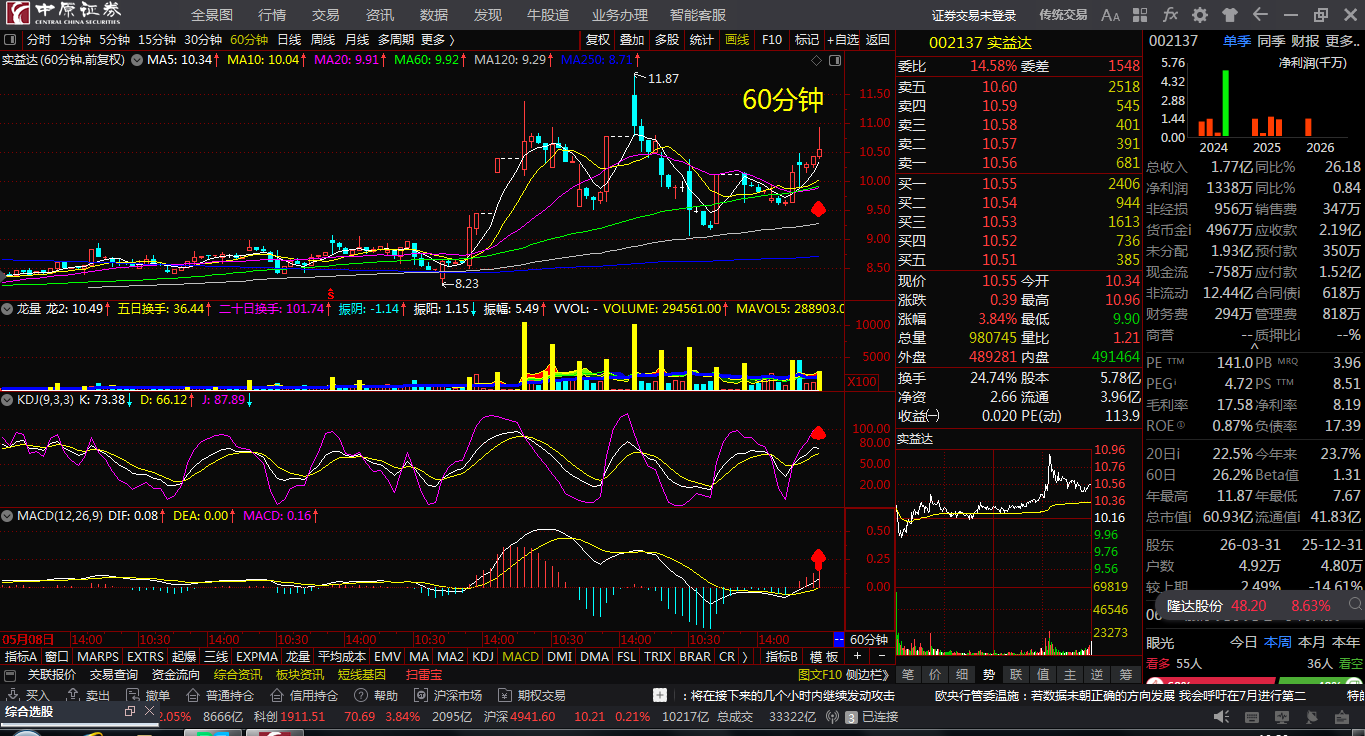This screenshot has height=736, width=1365.
Task: Click the speaker volume icon in status bar
Action: 1222,717
